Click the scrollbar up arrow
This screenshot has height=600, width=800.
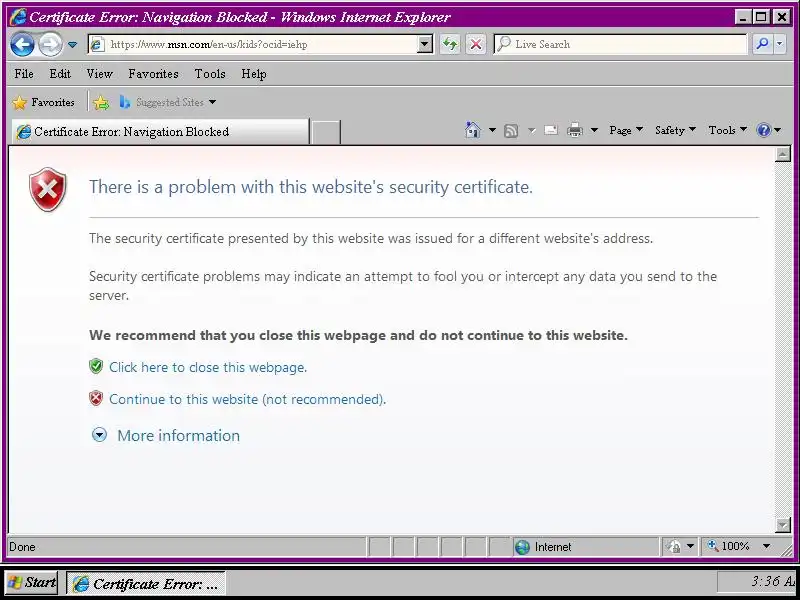point(782,154)
